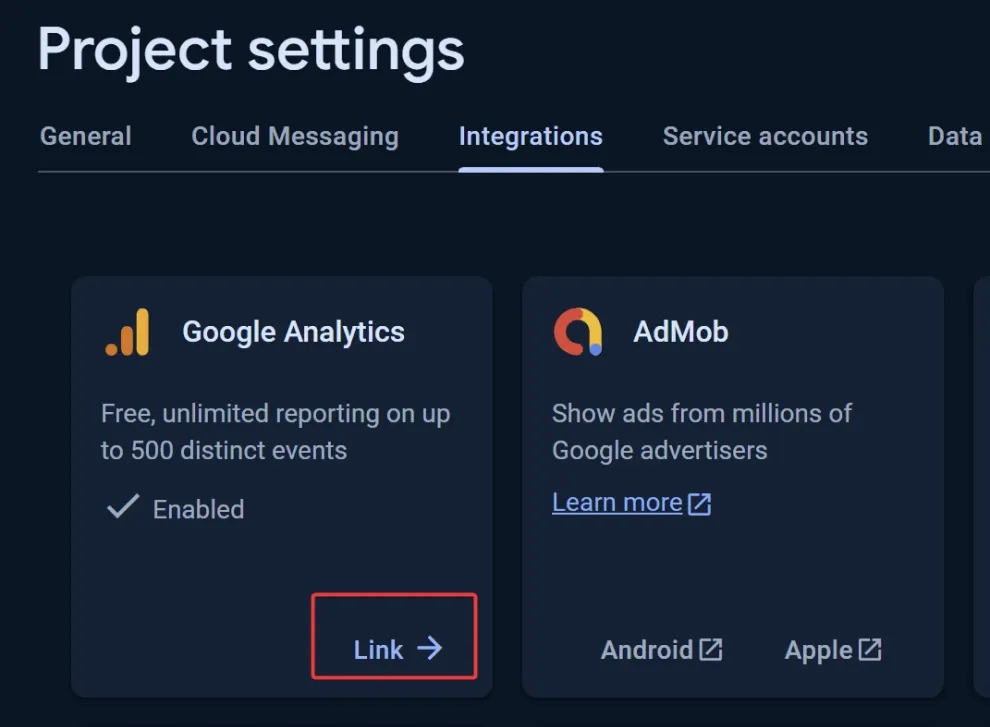Click the Link button in Google Analytics
The height and width of the screenshot is (727, 990).
coord(395,636)
